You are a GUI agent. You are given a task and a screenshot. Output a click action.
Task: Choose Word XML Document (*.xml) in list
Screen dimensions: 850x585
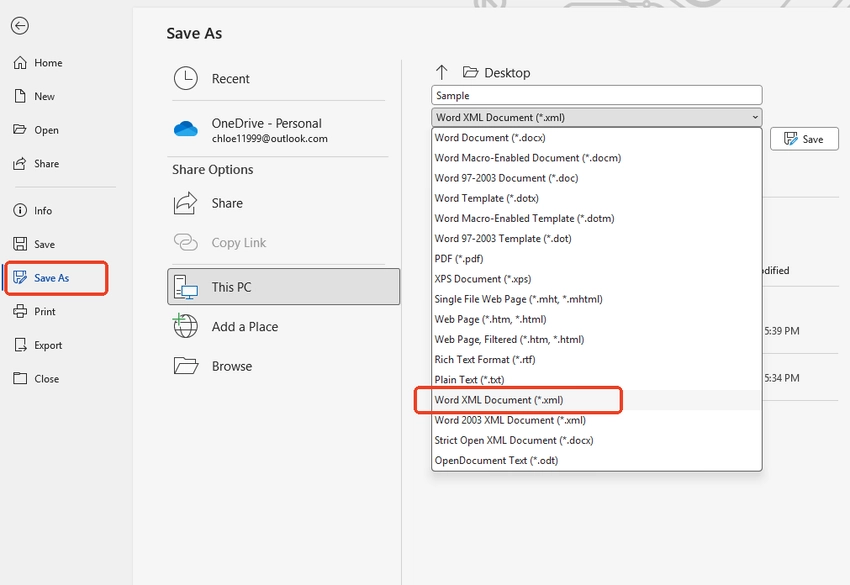coord(597,400)
